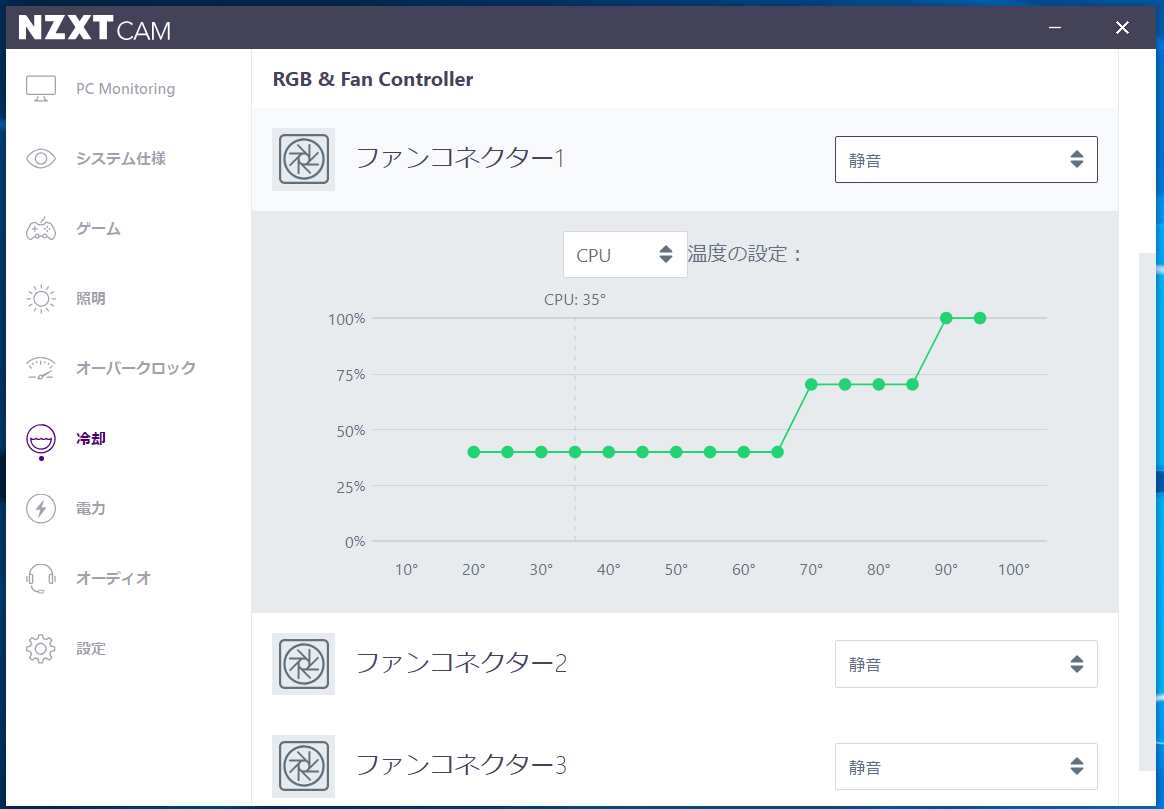Click the gear icon for 設定

[41, 649]
